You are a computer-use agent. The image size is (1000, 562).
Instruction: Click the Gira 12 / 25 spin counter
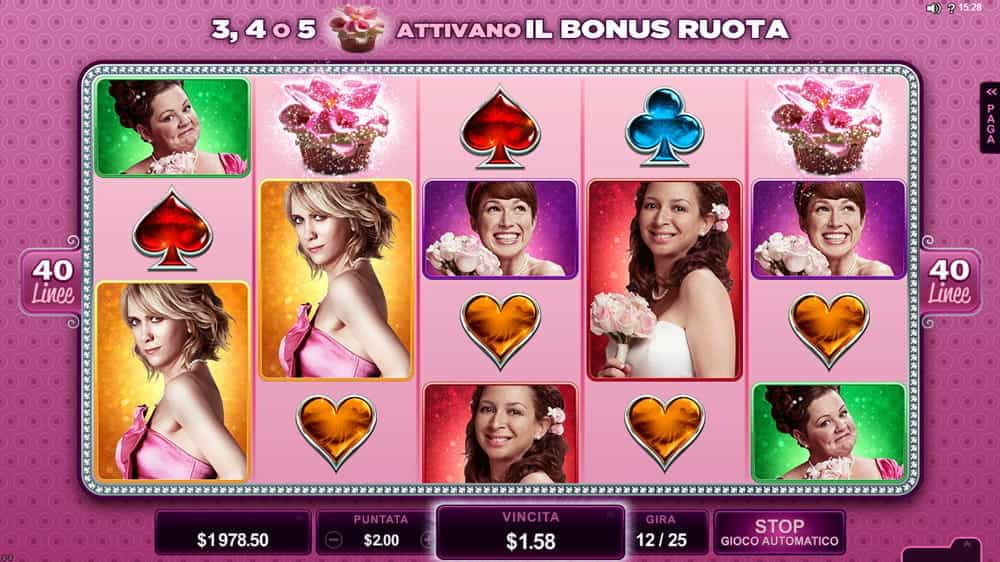click(x=661, y=532)
